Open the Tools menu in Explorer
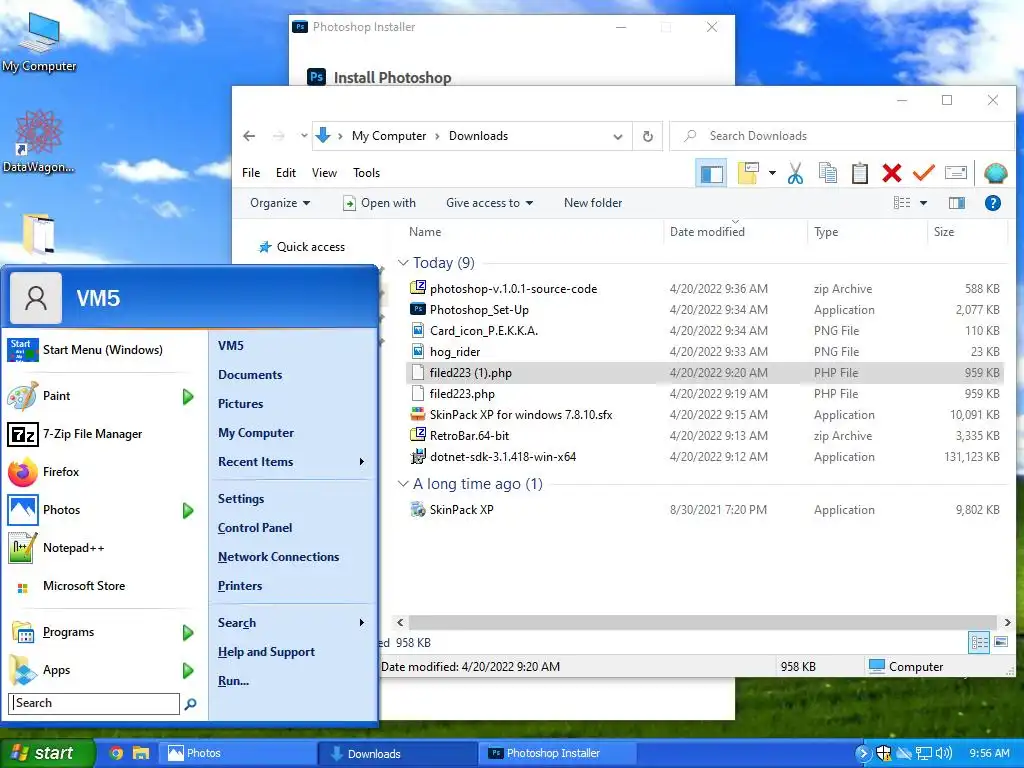 tap(366, 173)
